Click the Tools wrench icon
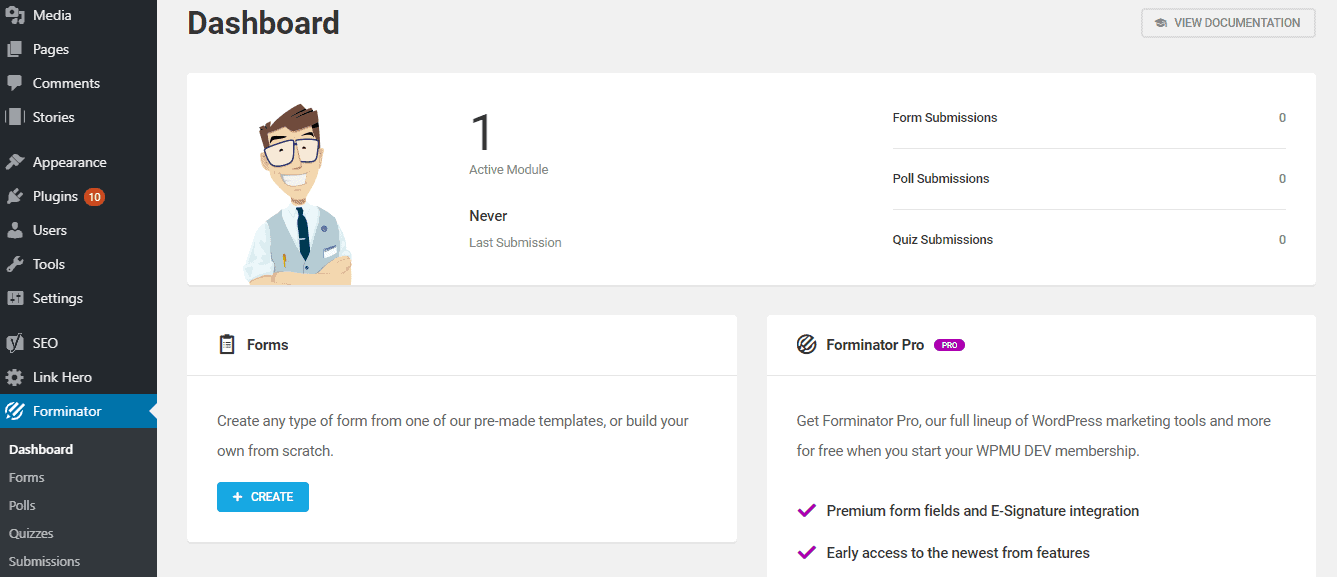The height and width of the screenshot is (577, 1337). coord(15,264)
